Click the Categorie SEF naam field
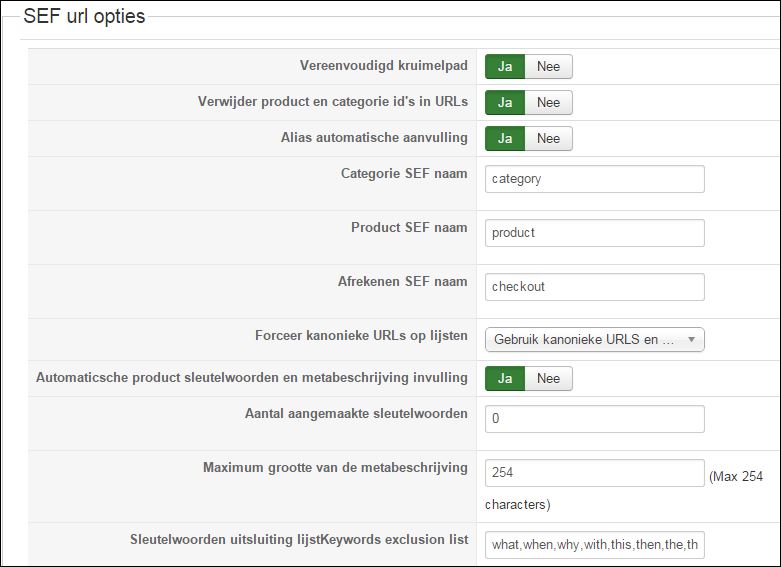The width and height of the screenshot is (781, 567). [594, 180]
